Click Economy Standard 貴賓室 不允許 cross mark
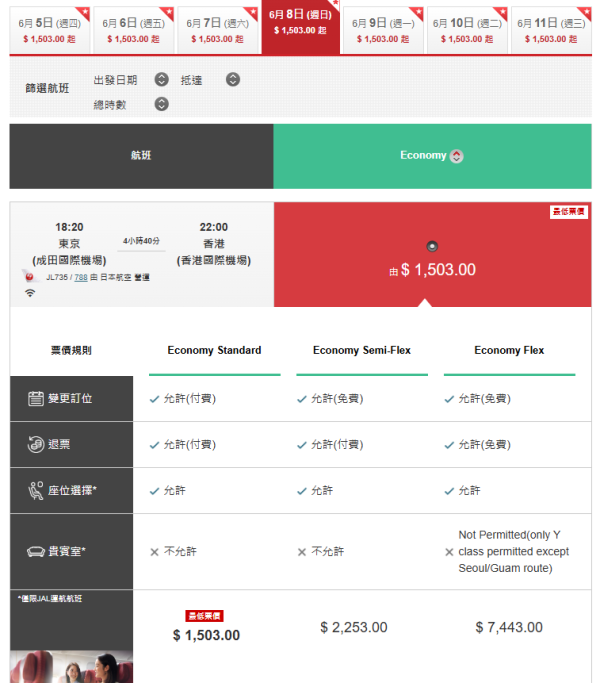The width and height of the screenshot is (600, 683). pos(154,552)
